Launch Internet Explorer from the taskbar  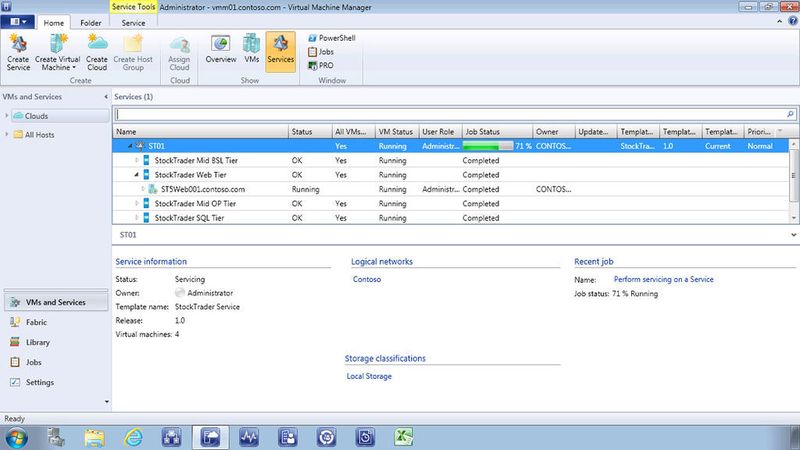pyautogui.click(x=133, y=438)
